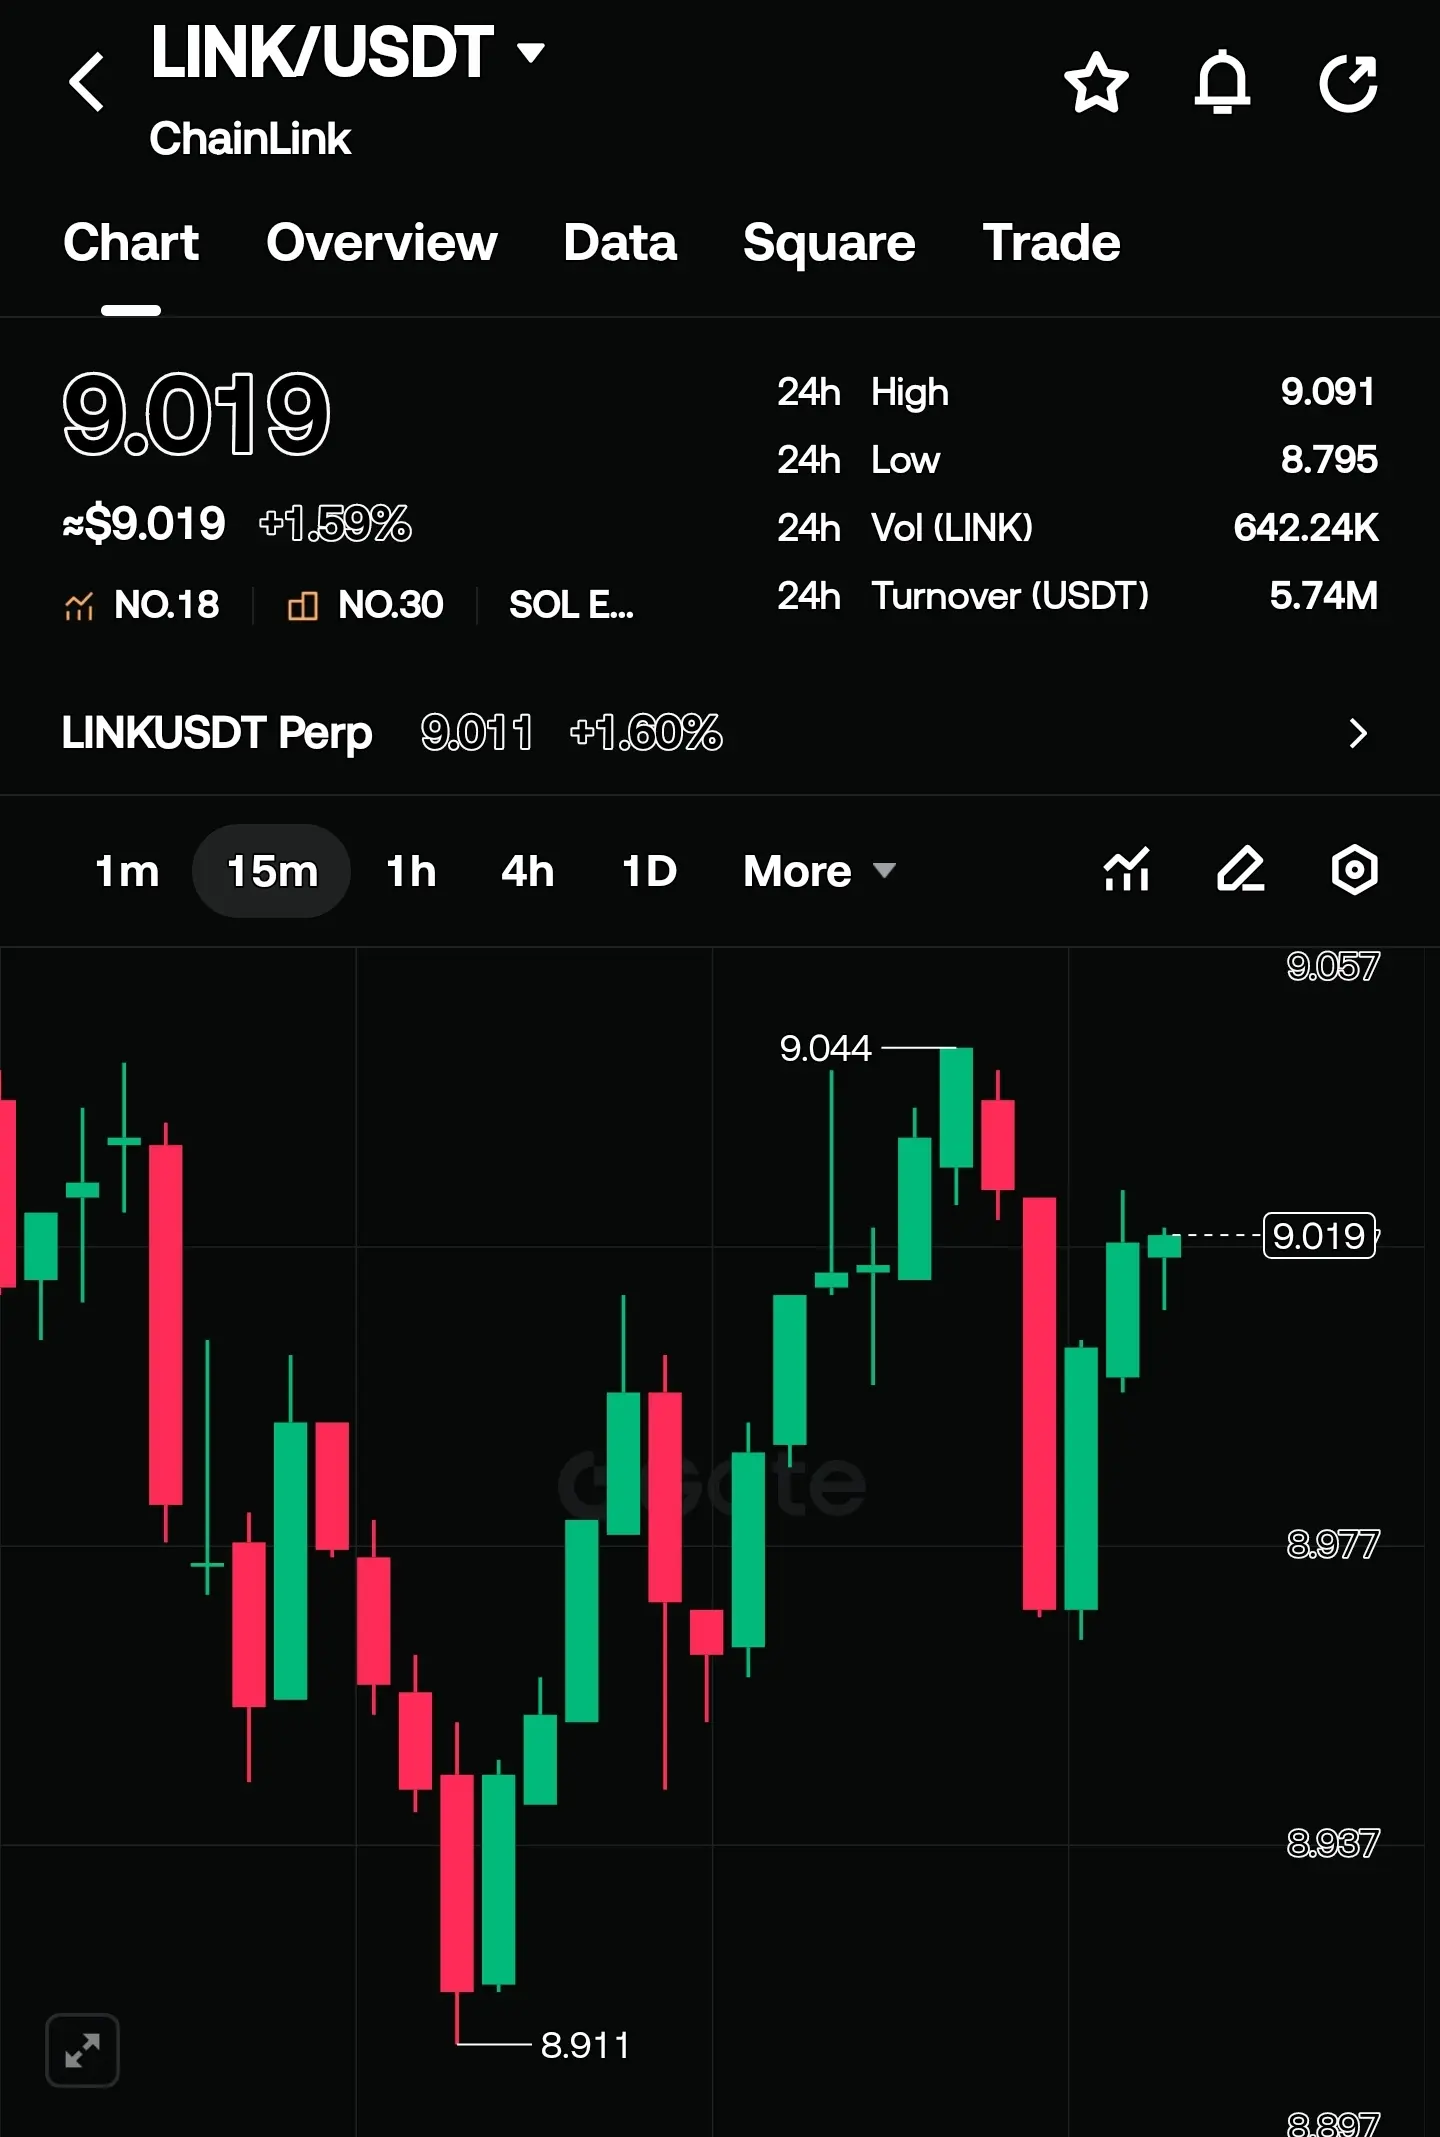Tap the share icon in header
Image resolution: width=1440 pixels, height=2137 pixels.
point(1348,82)
